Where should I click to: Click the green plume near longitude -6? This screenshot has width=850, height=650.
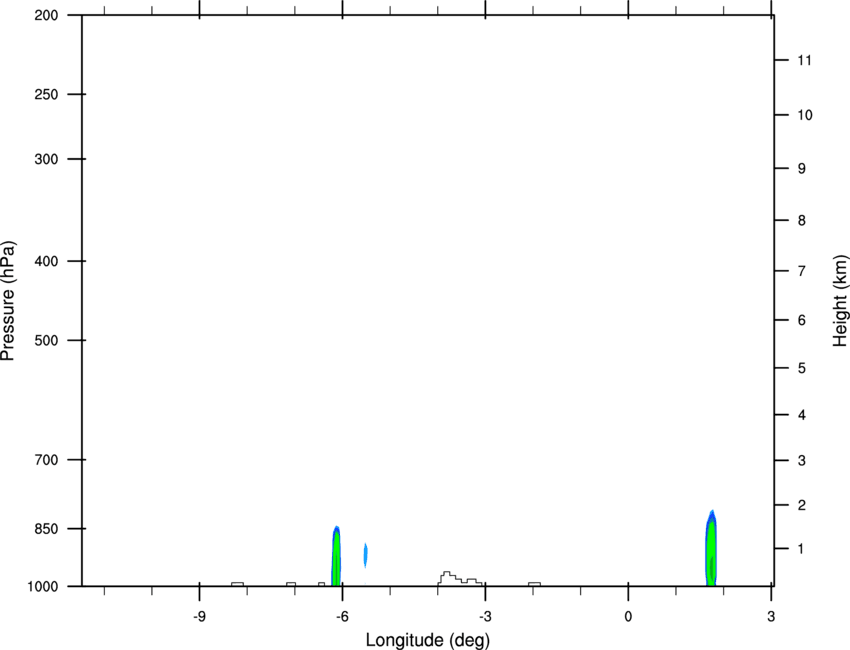pos(336,556)
